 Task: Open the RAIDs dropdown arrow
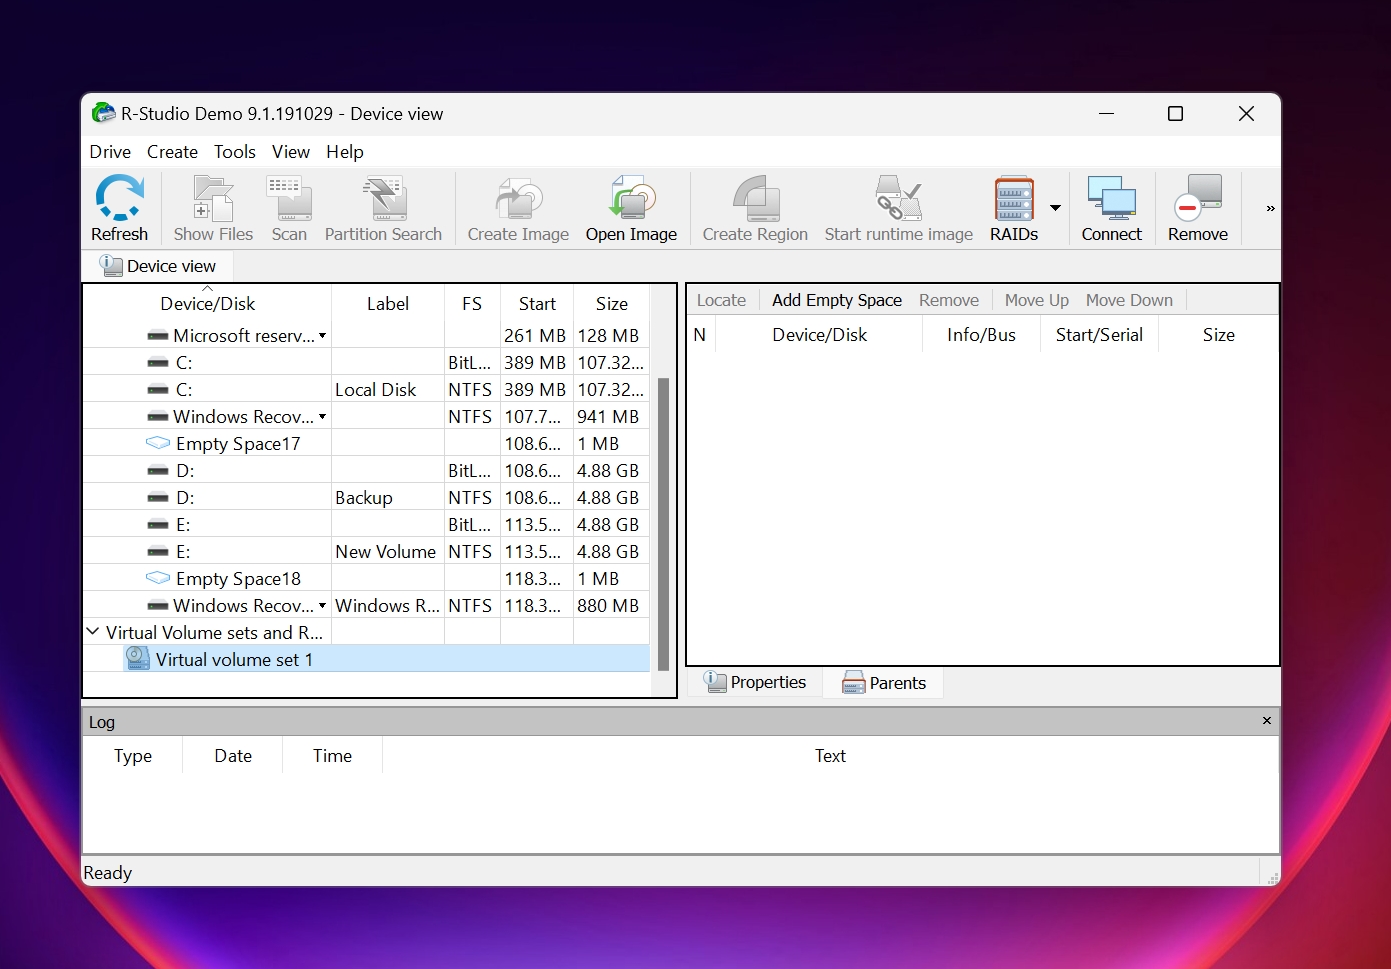1055,208
